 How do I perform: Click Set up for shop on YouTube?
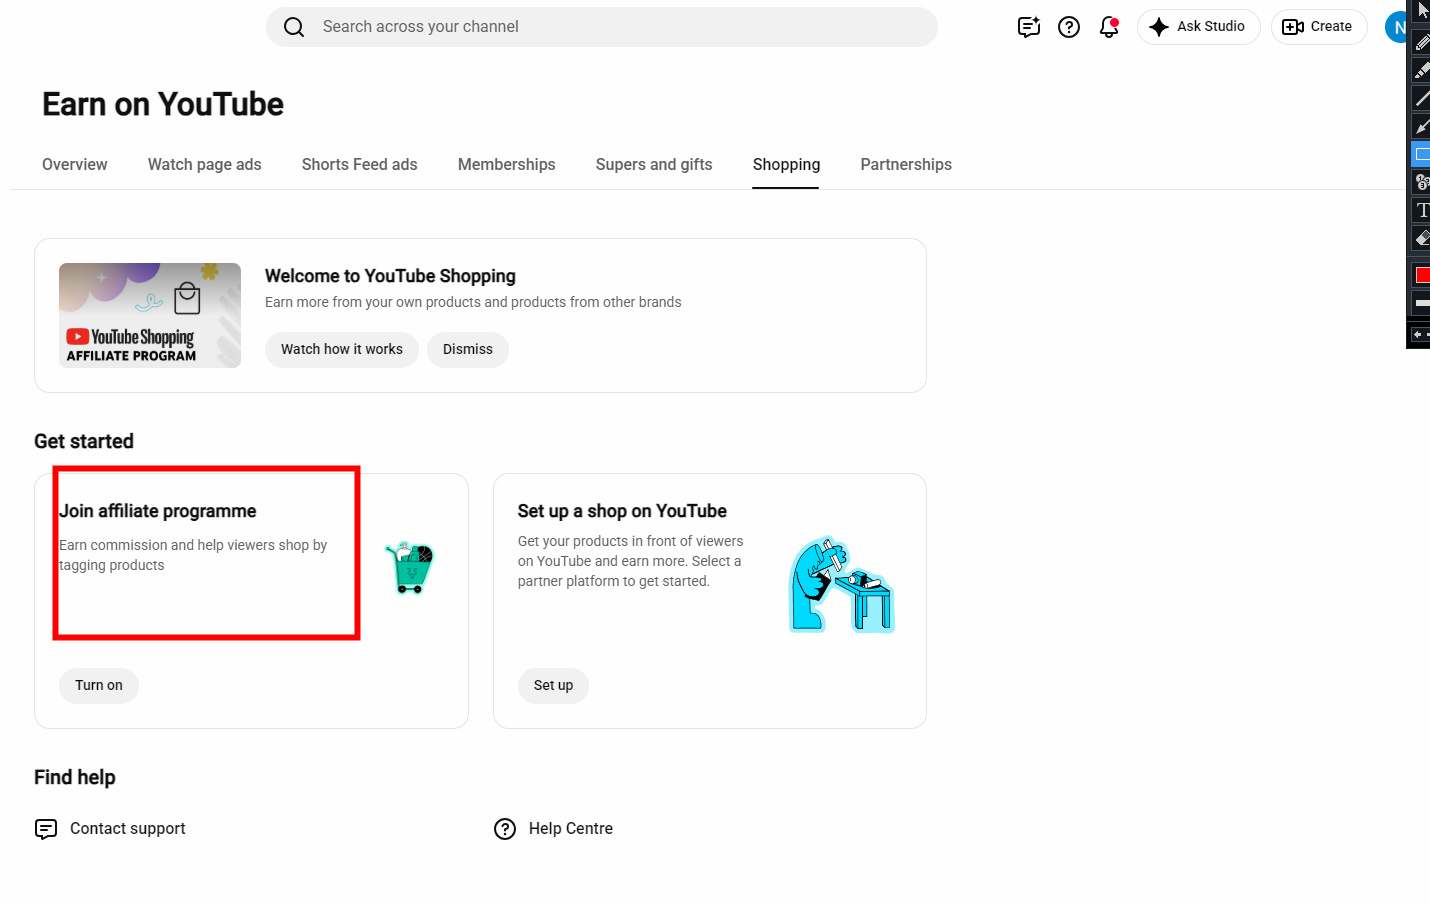click(x=553, y=686)
